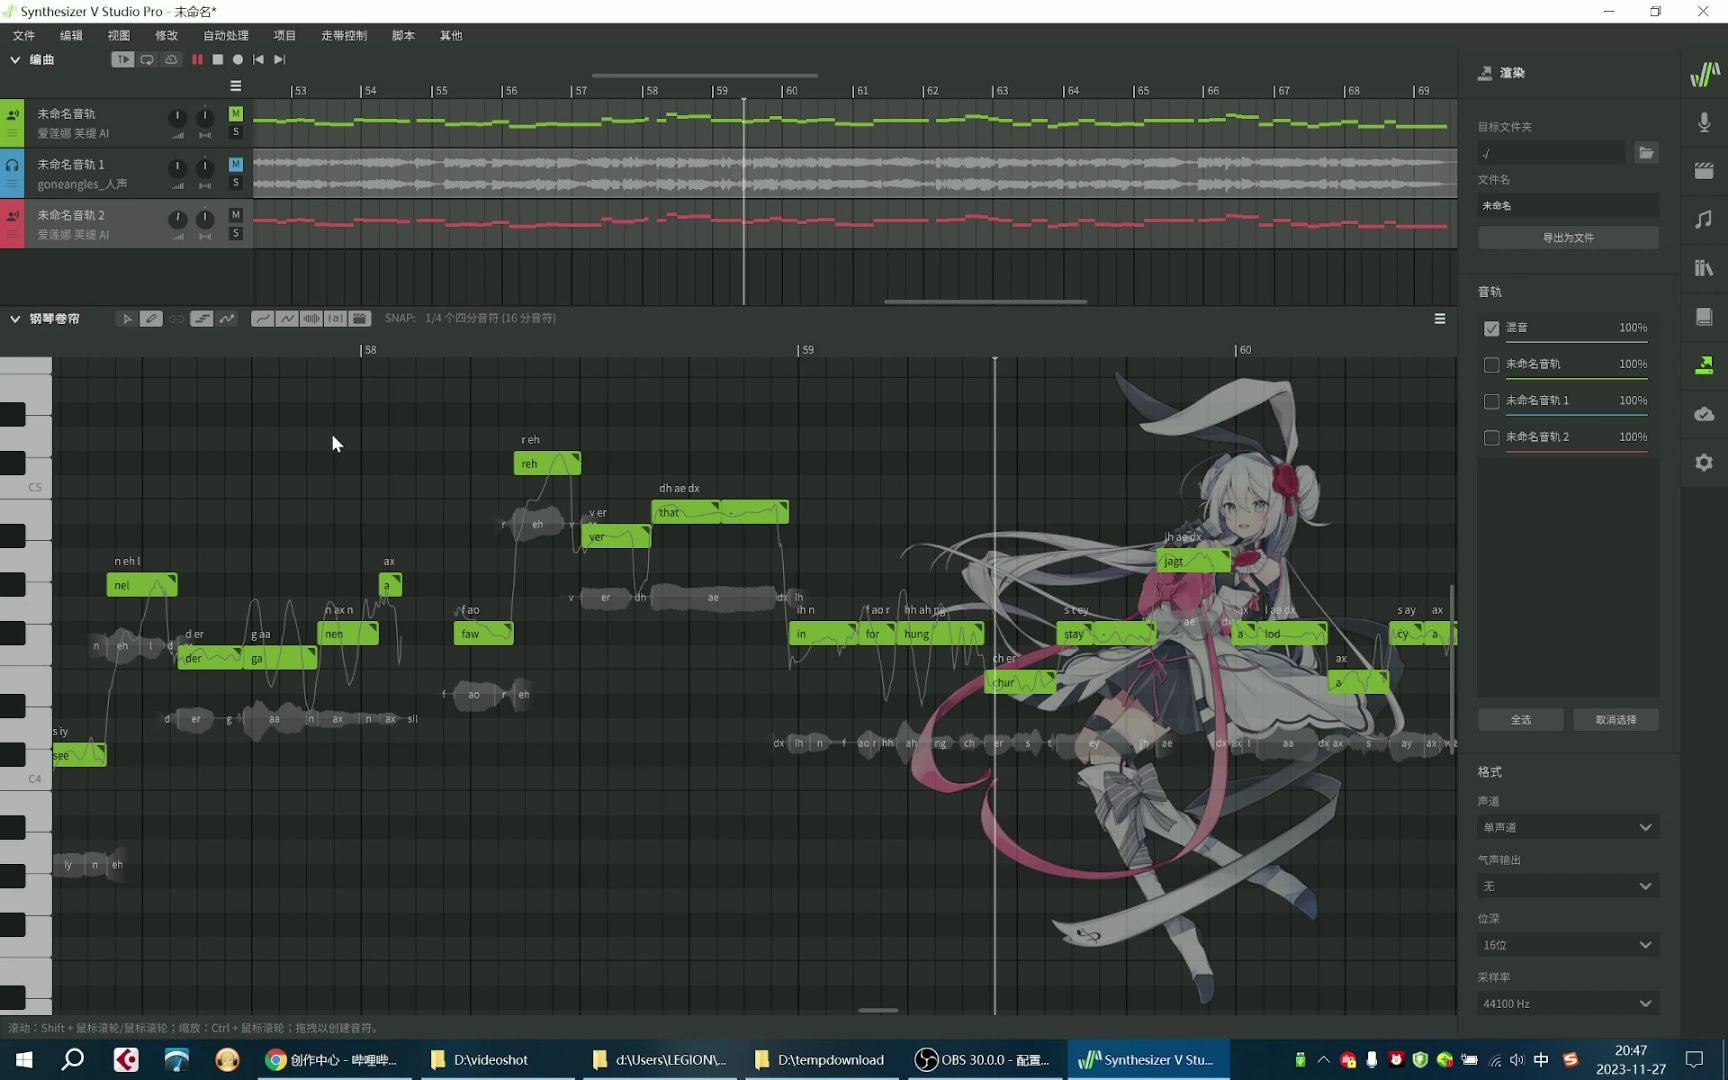Open the 脚本 menu
Screen dimensions: 1728x1080
point(403,36)
